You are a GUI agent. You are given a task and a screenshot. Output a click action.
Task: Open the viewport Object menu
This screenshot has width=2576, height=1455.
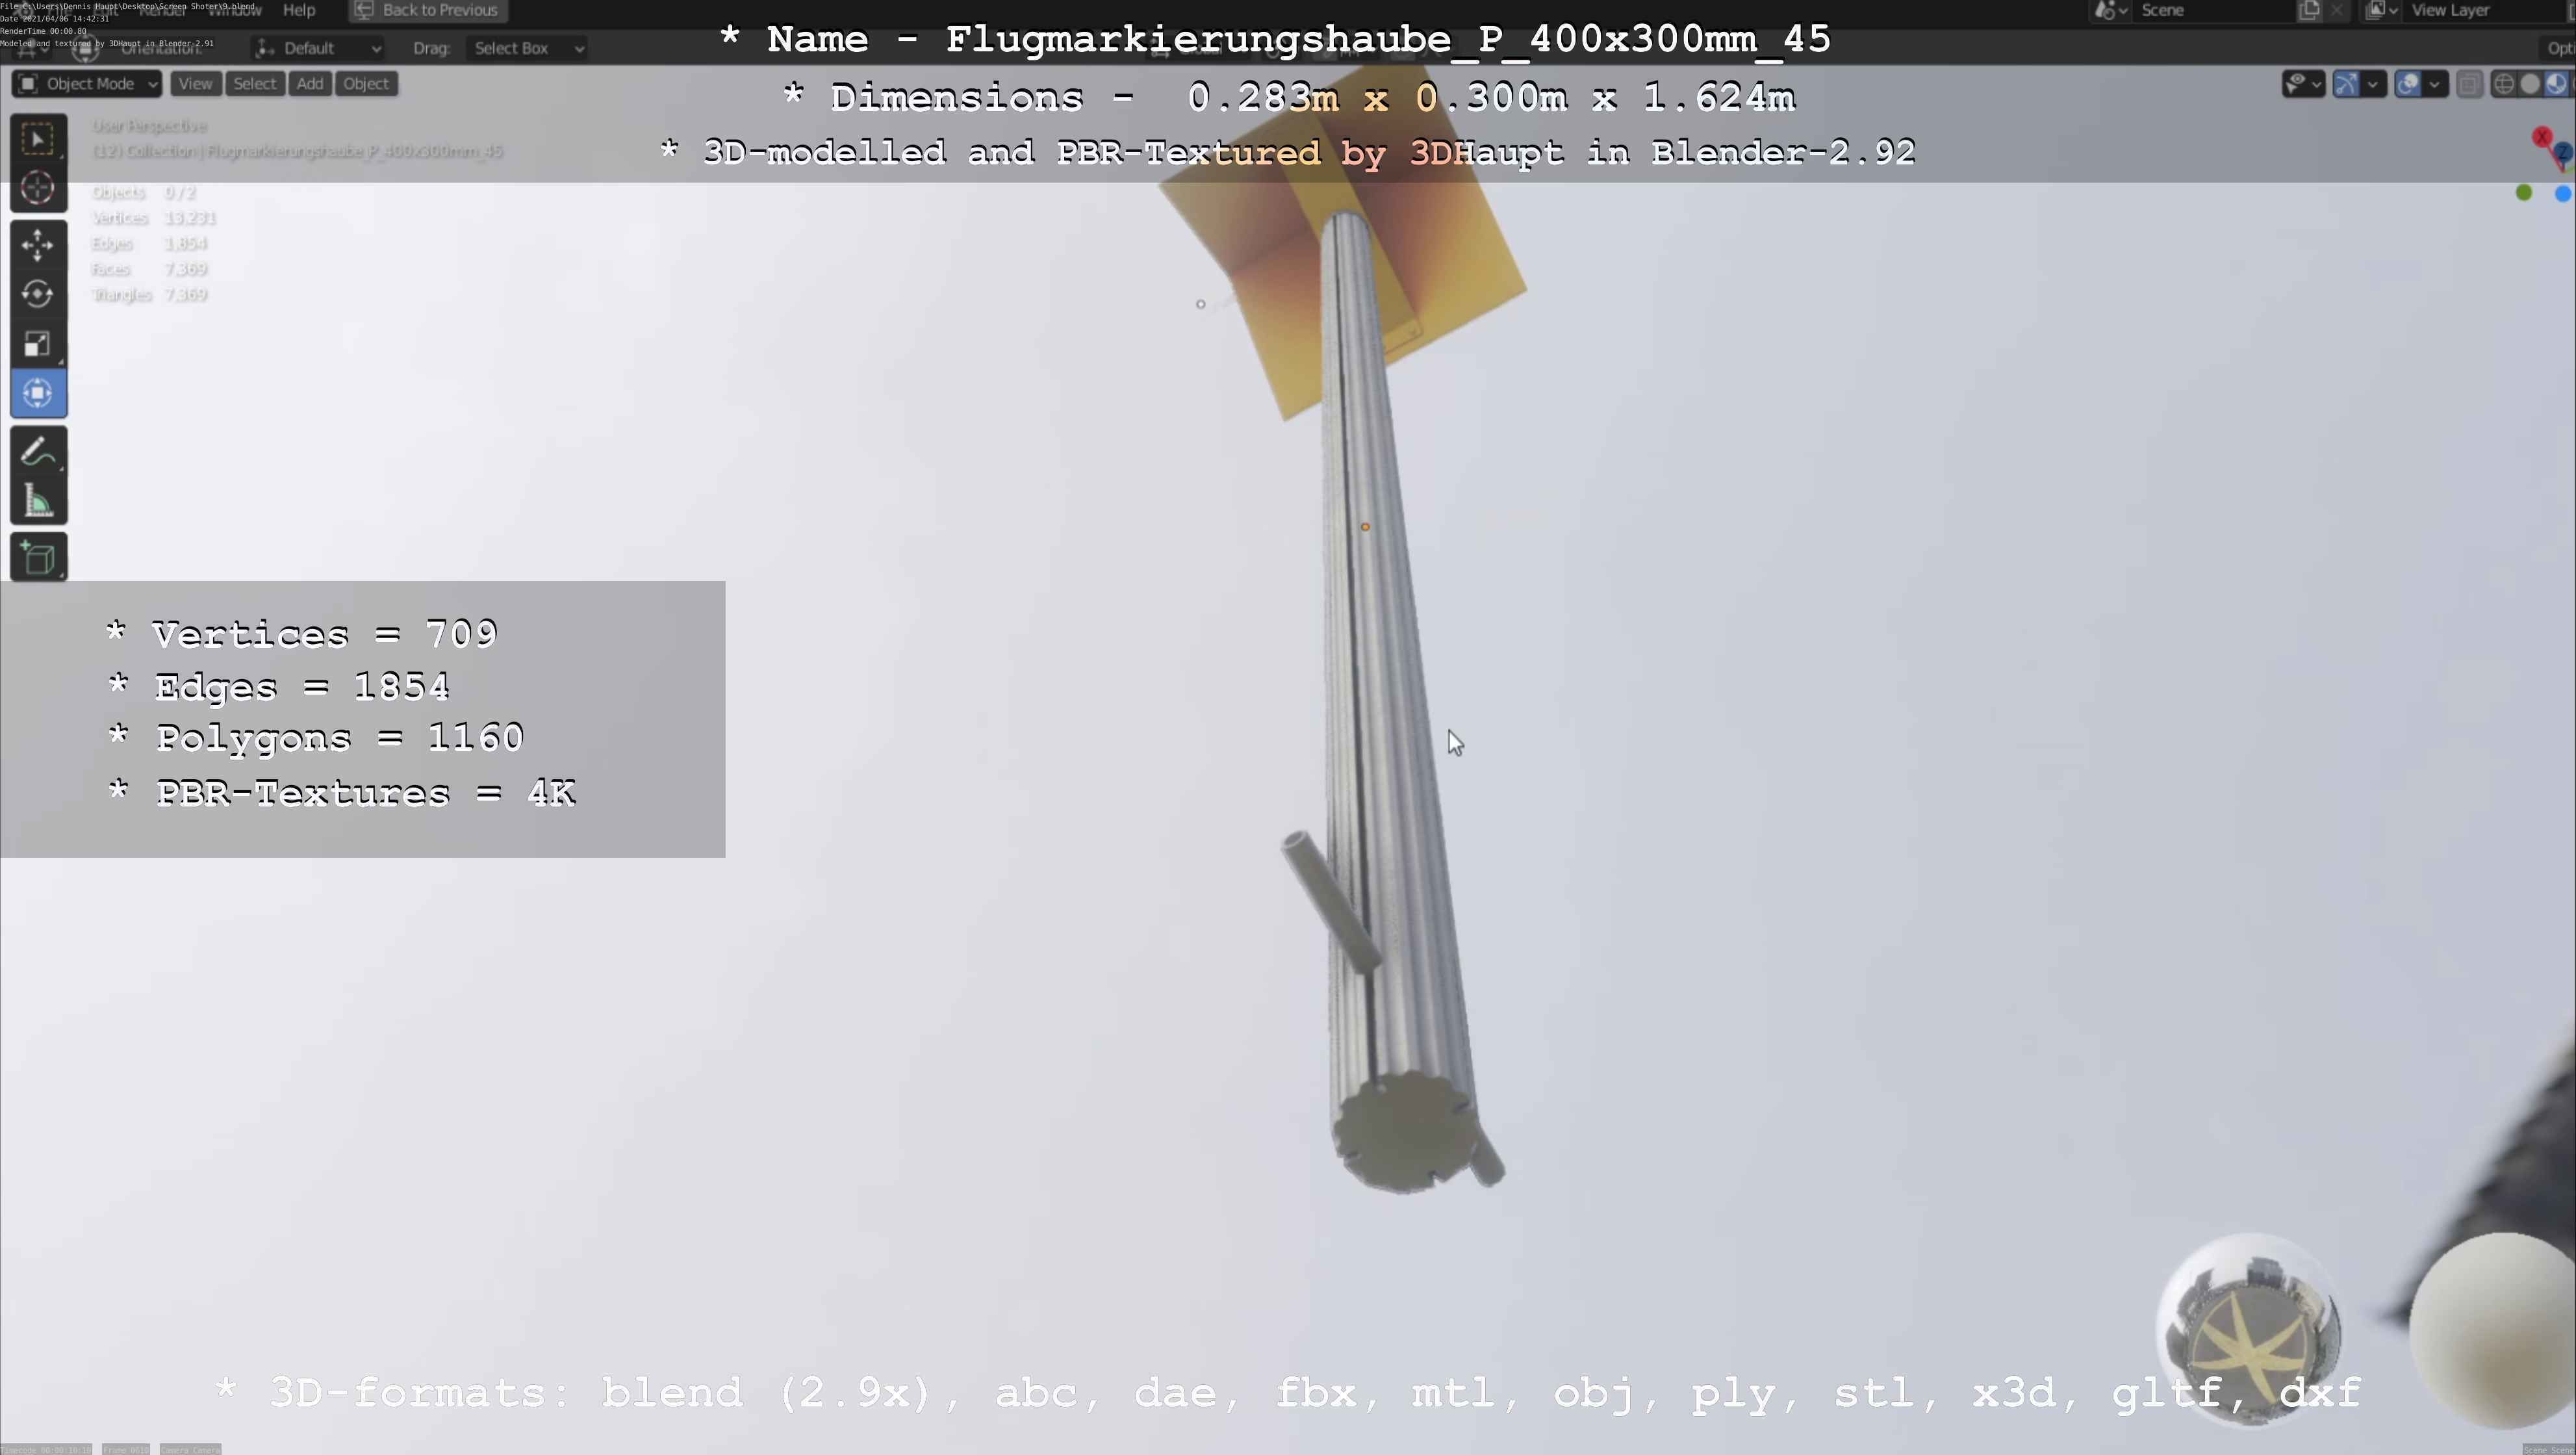click(x=366, y=84)
